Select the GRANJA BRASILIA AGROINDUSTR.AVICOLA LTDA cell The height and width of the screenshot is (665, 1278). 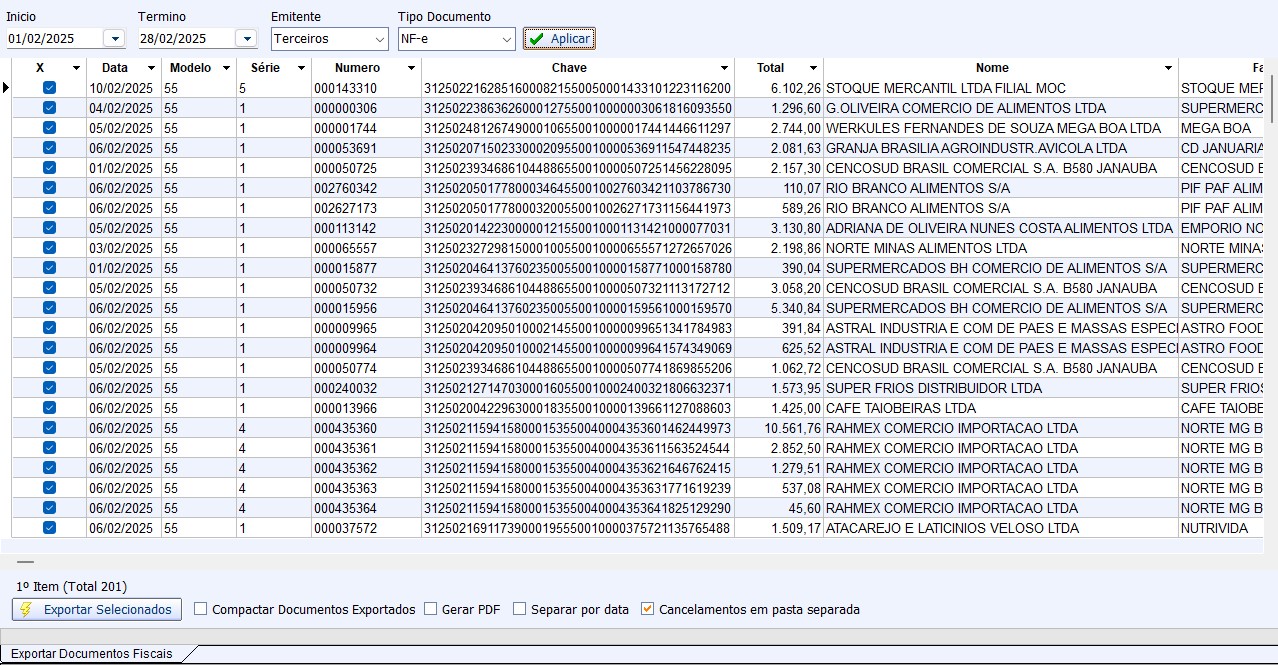(x=1001, y=148)
